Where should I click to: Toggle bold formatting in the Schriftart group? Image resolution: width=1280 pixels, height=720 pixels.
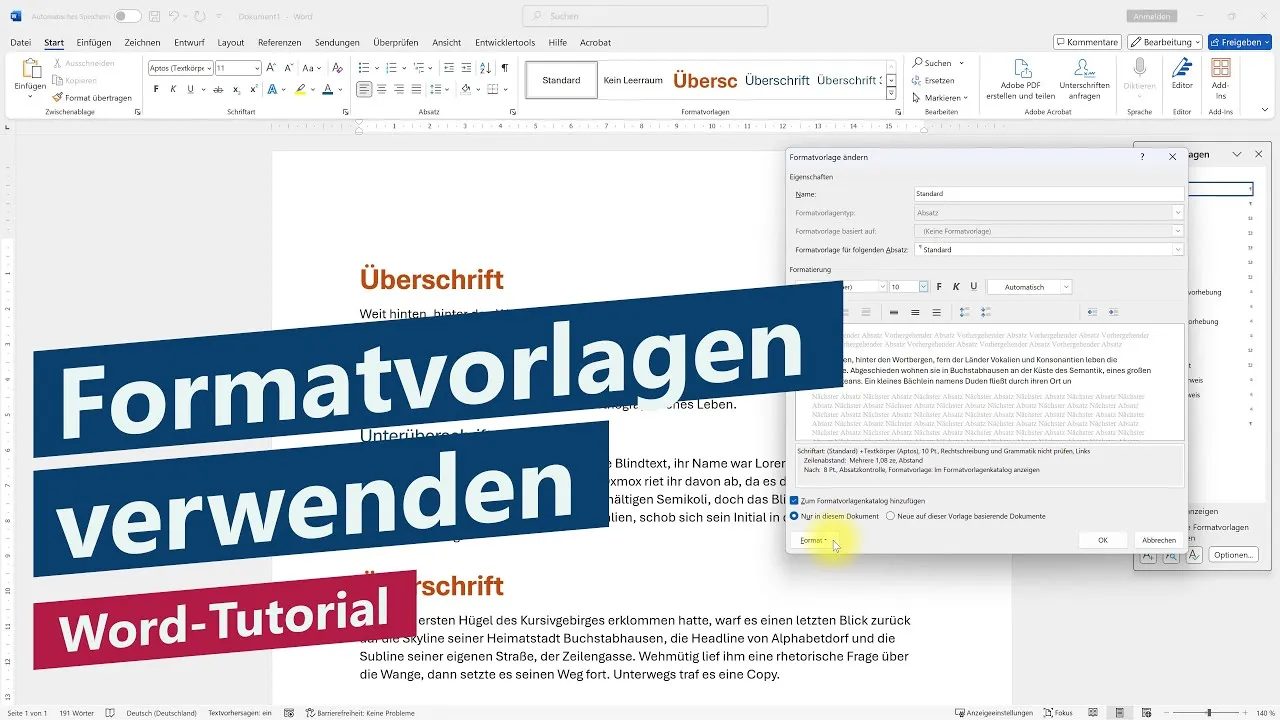click(156, 88)
